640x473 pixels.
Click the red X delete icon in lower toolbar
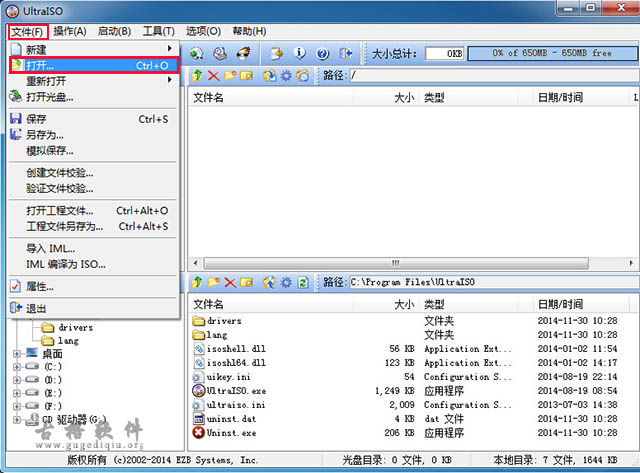(x=229, y=283)
